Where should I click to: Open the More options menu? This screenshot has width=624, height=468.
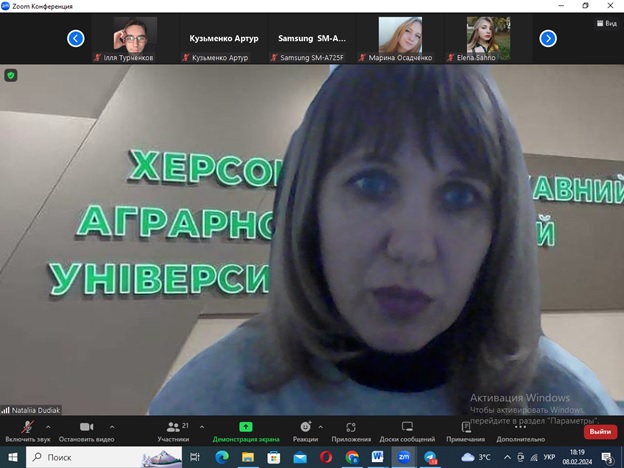pyautogui.click(x=521, y=431)
